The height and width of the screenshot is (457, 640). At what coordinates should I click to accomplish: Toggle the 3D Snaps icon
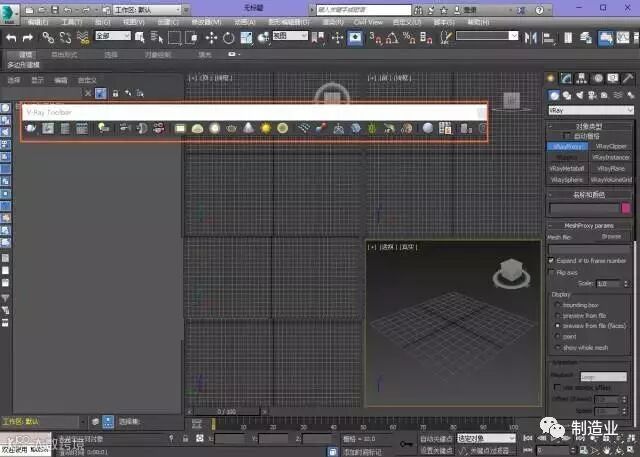click(x=375, y=38)
